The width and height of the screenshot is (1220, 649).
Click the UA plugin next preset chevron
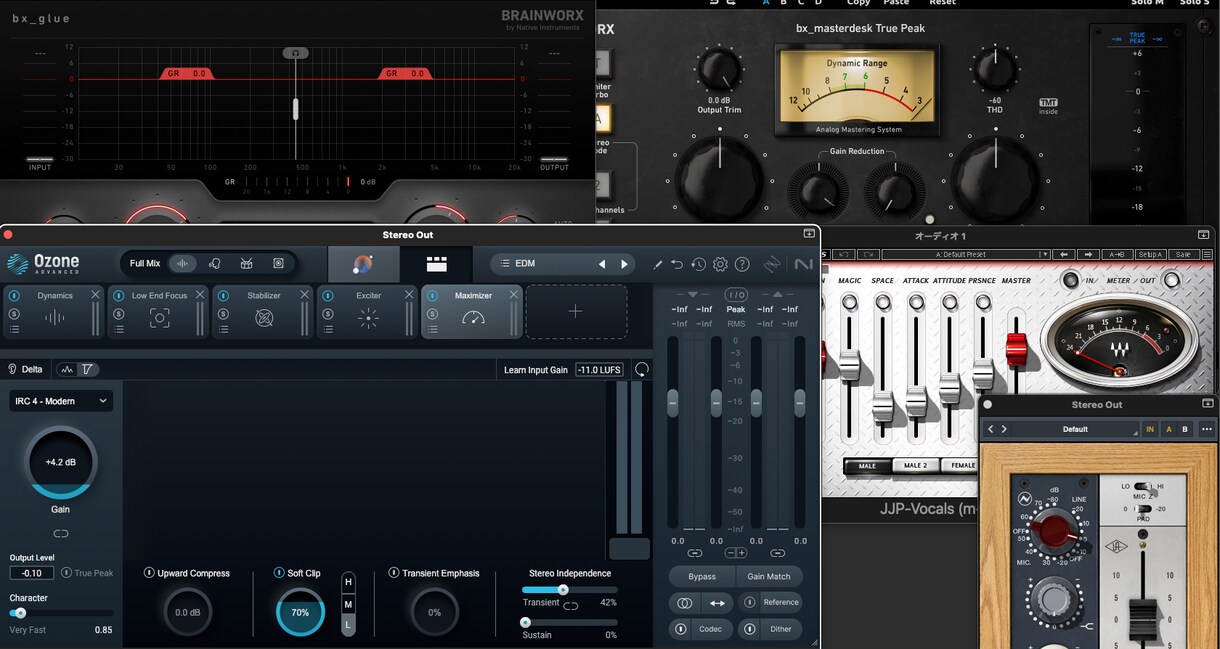click(1004, 429)
